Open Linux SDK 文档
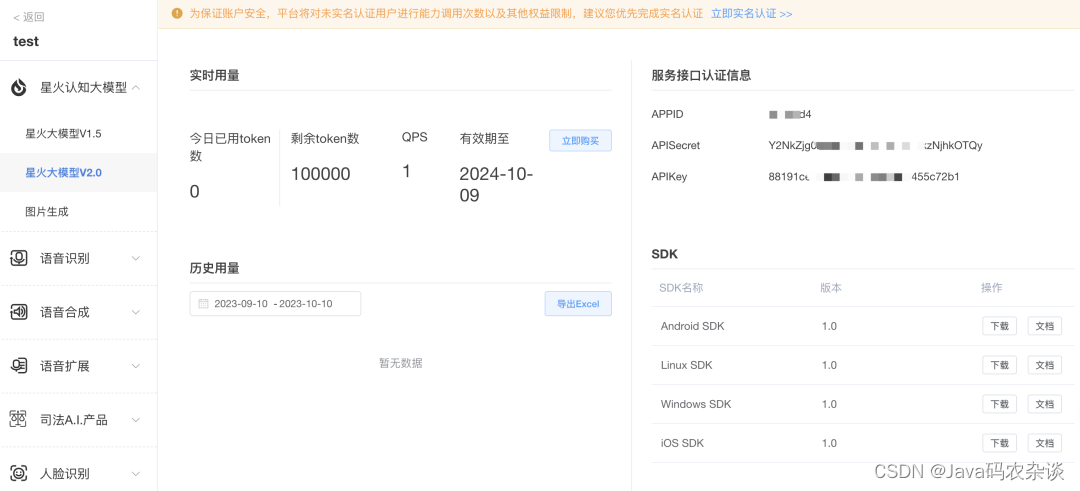 click(1045, 365)
